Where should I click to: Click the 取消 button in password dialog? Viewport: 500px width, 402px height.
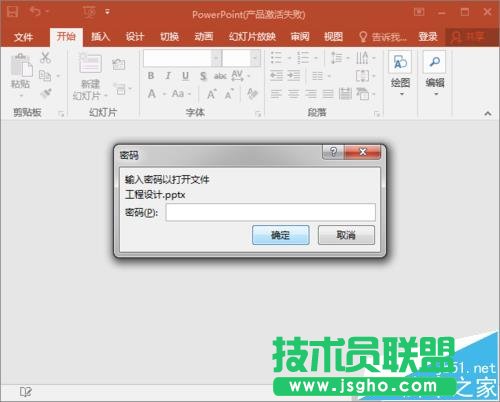(x=346, y=235)
